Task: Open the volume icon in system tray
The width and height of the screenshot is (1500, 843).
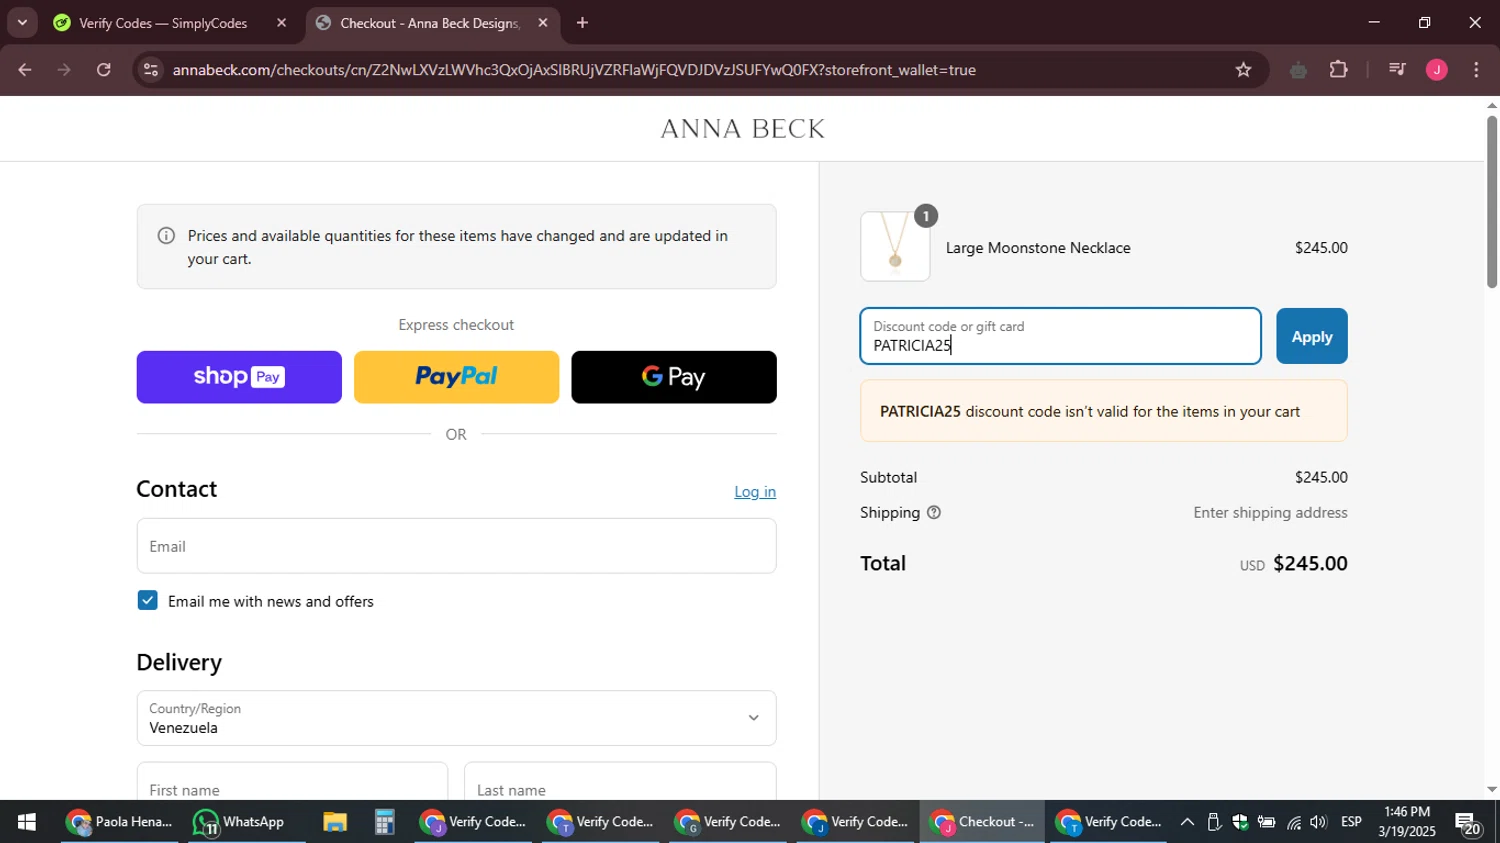Action: [x=1319, y=822]
